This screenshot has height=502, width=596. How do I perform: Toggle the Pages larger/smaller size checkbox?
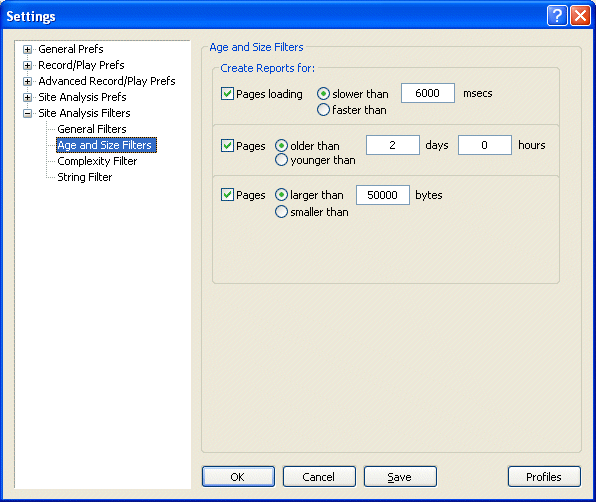click(x=227, y=195)
